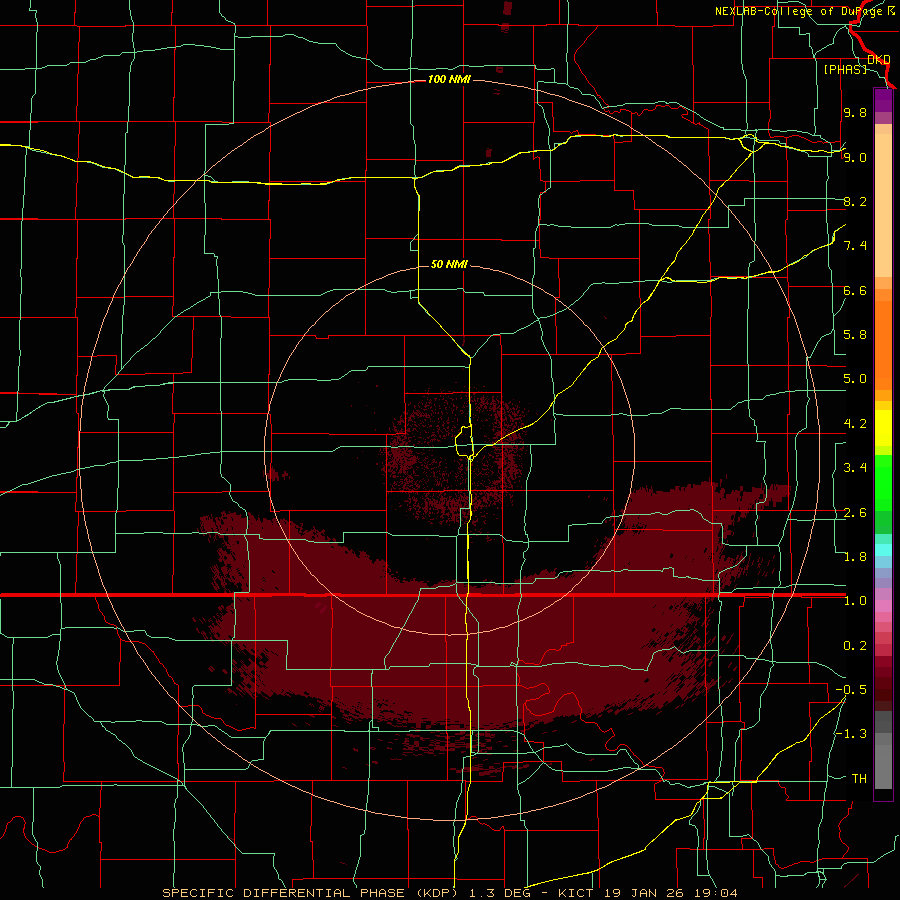900x900 pixels.
Task: Click the 5.8 value on the color scale
Action: (x=855, y=335)
